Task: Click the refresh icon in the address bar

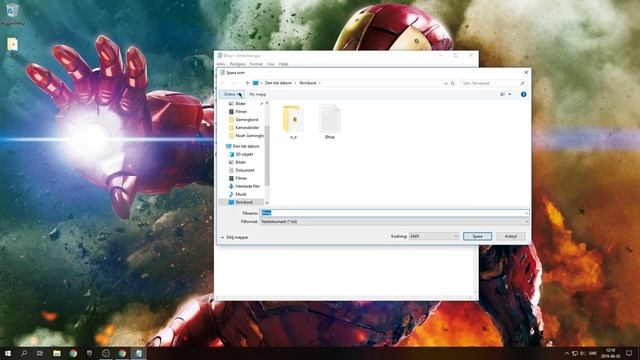Action: 453,83
